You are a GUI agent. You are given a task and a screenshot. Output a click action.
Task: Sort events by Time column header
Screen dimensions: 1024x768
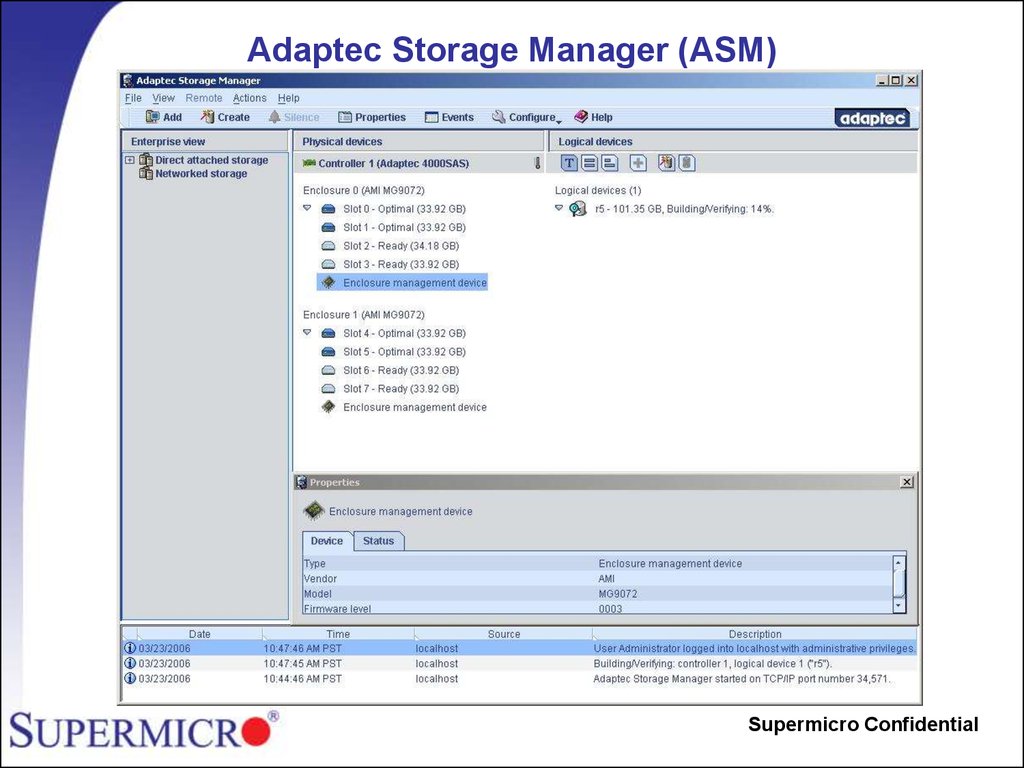click(x=338, y=634)
